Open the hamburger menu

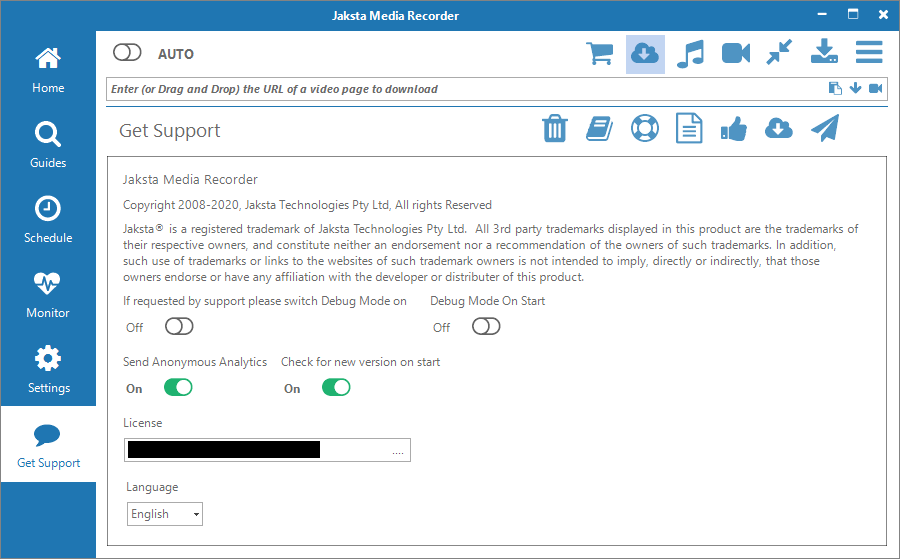pyautogui.click(x=869, y=52)
